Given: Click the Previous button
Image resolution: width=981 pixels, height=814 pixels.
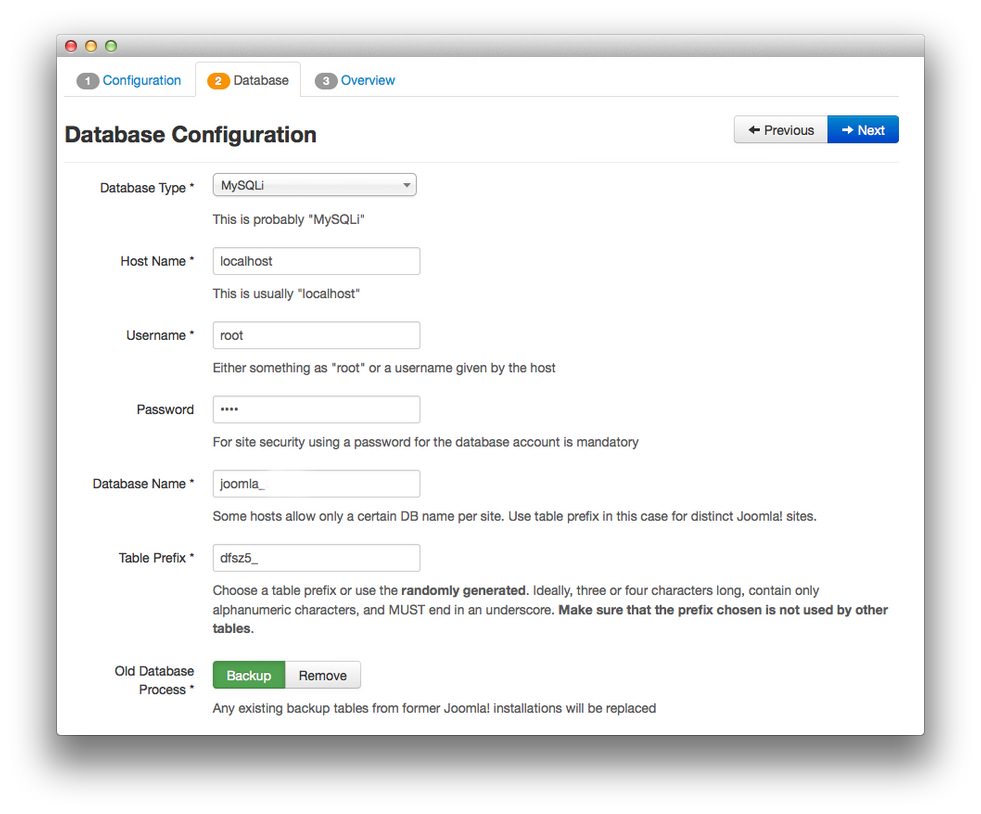Looking at the screenshot, I should point(780,129).
